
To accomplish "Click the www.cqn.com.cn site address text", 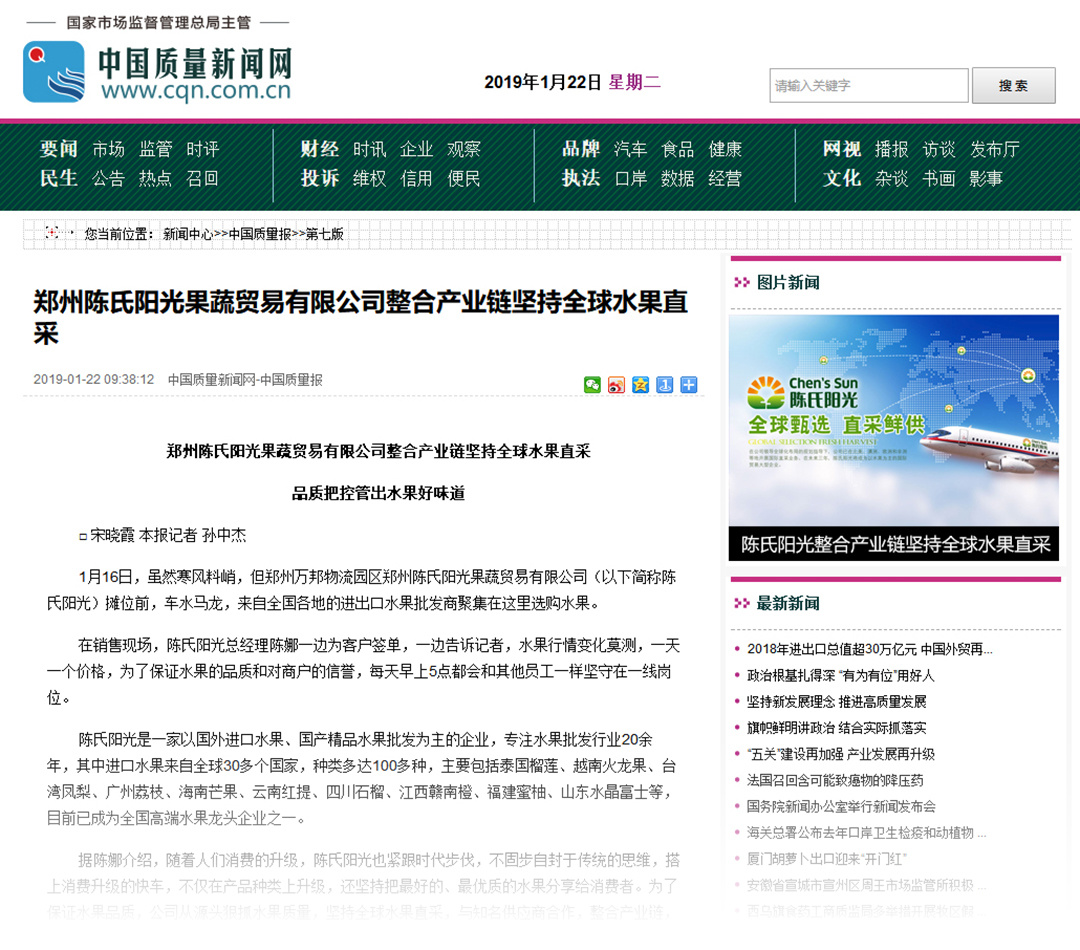I will pos(196,90).
